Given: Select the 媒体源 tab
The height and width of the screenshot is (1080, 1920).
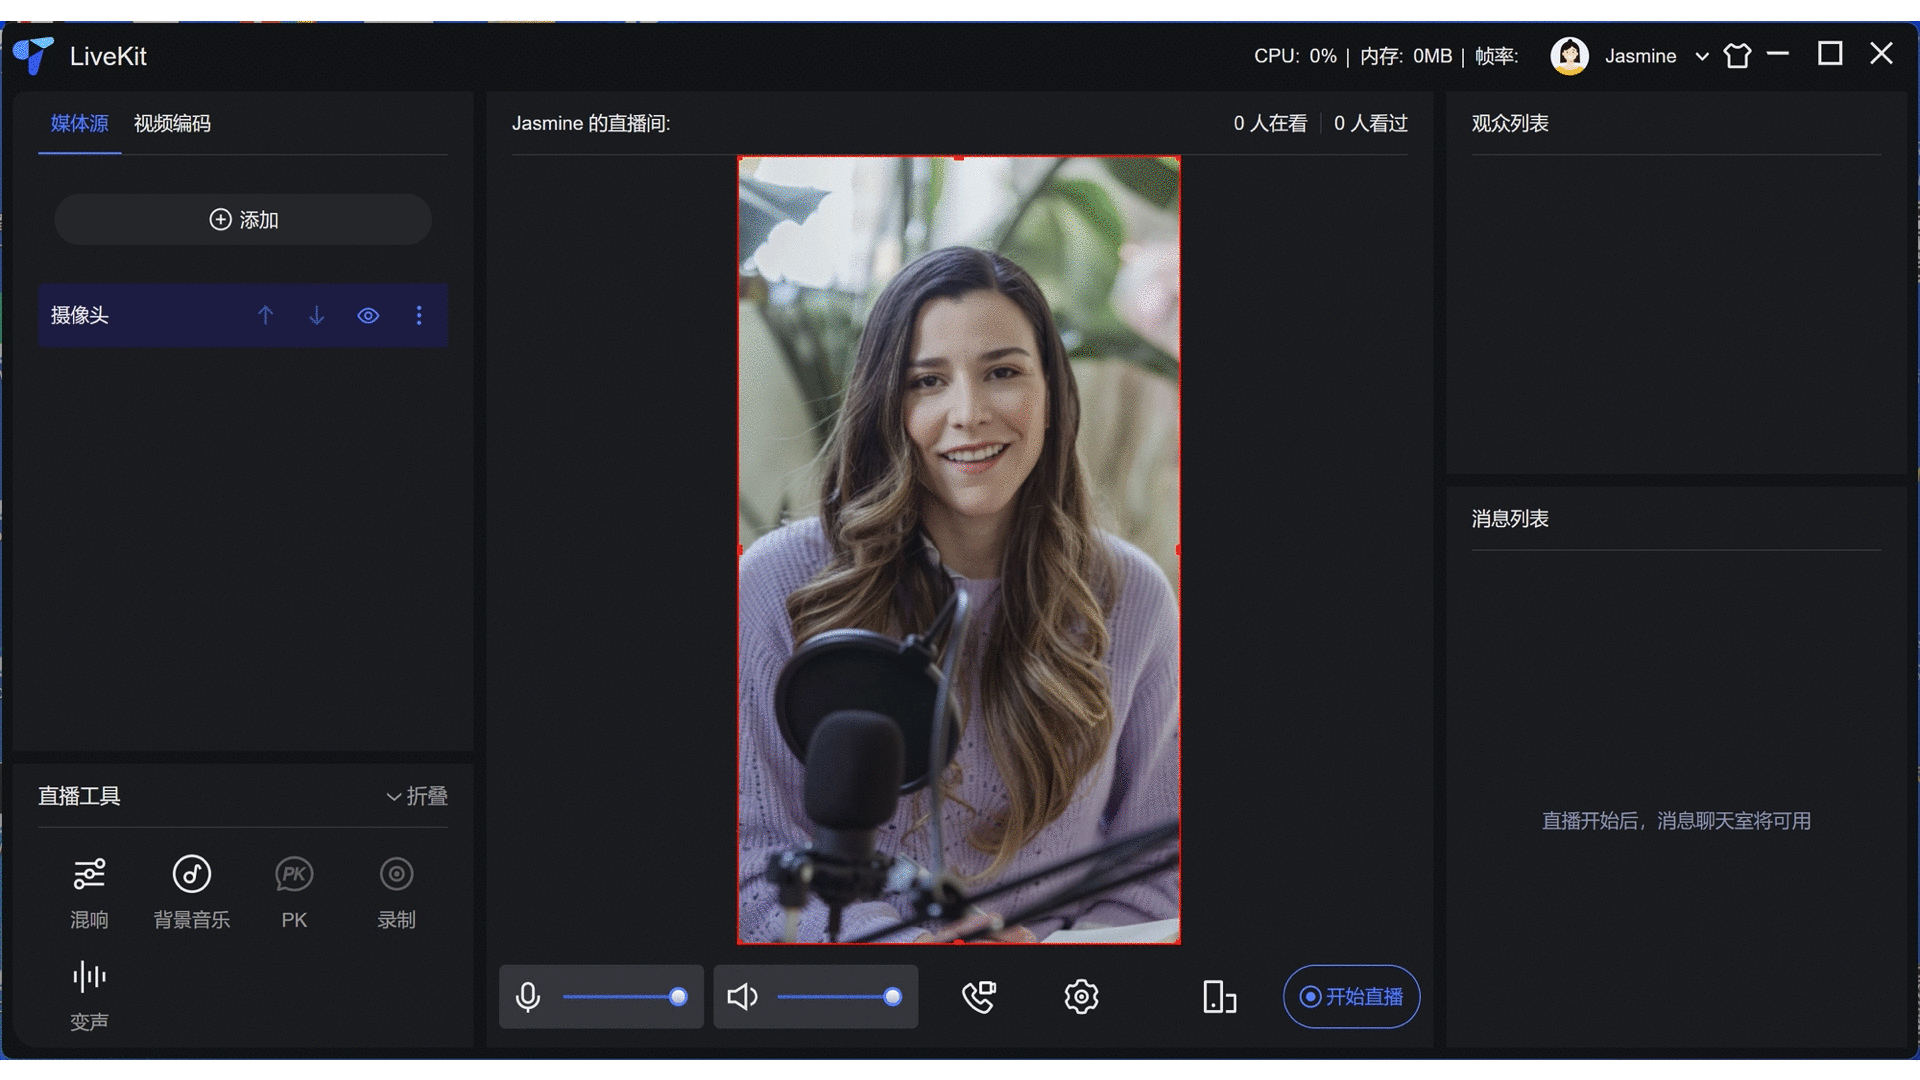Looking at the screenshot, I should (x=79, y=124).
